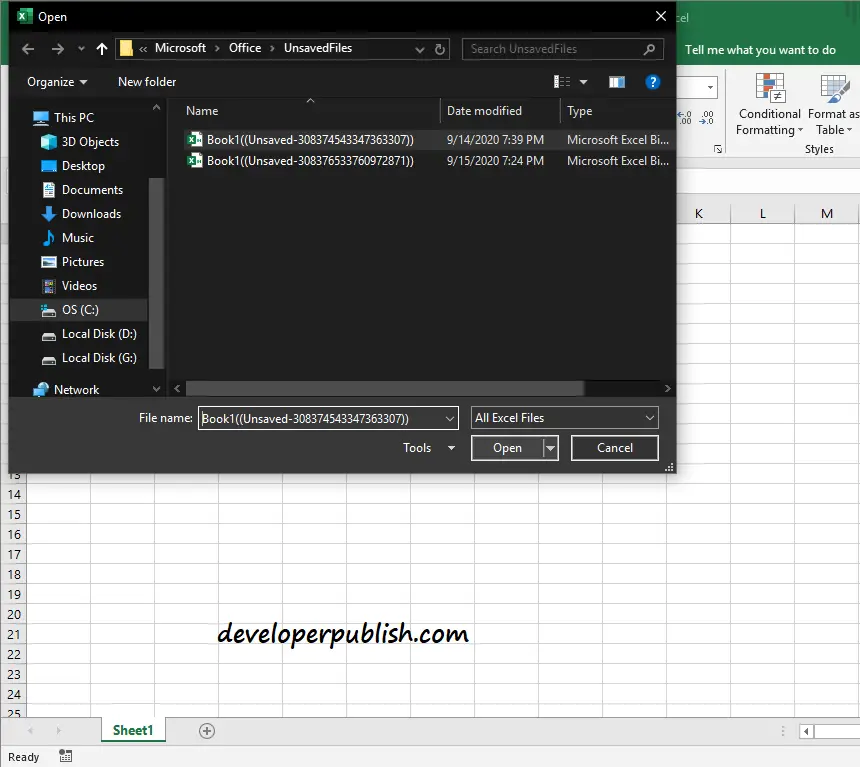Image resolution: width=860 pixels, height=767 pixels.
Task: Sort files by Type column
Action: pos(580,111)
